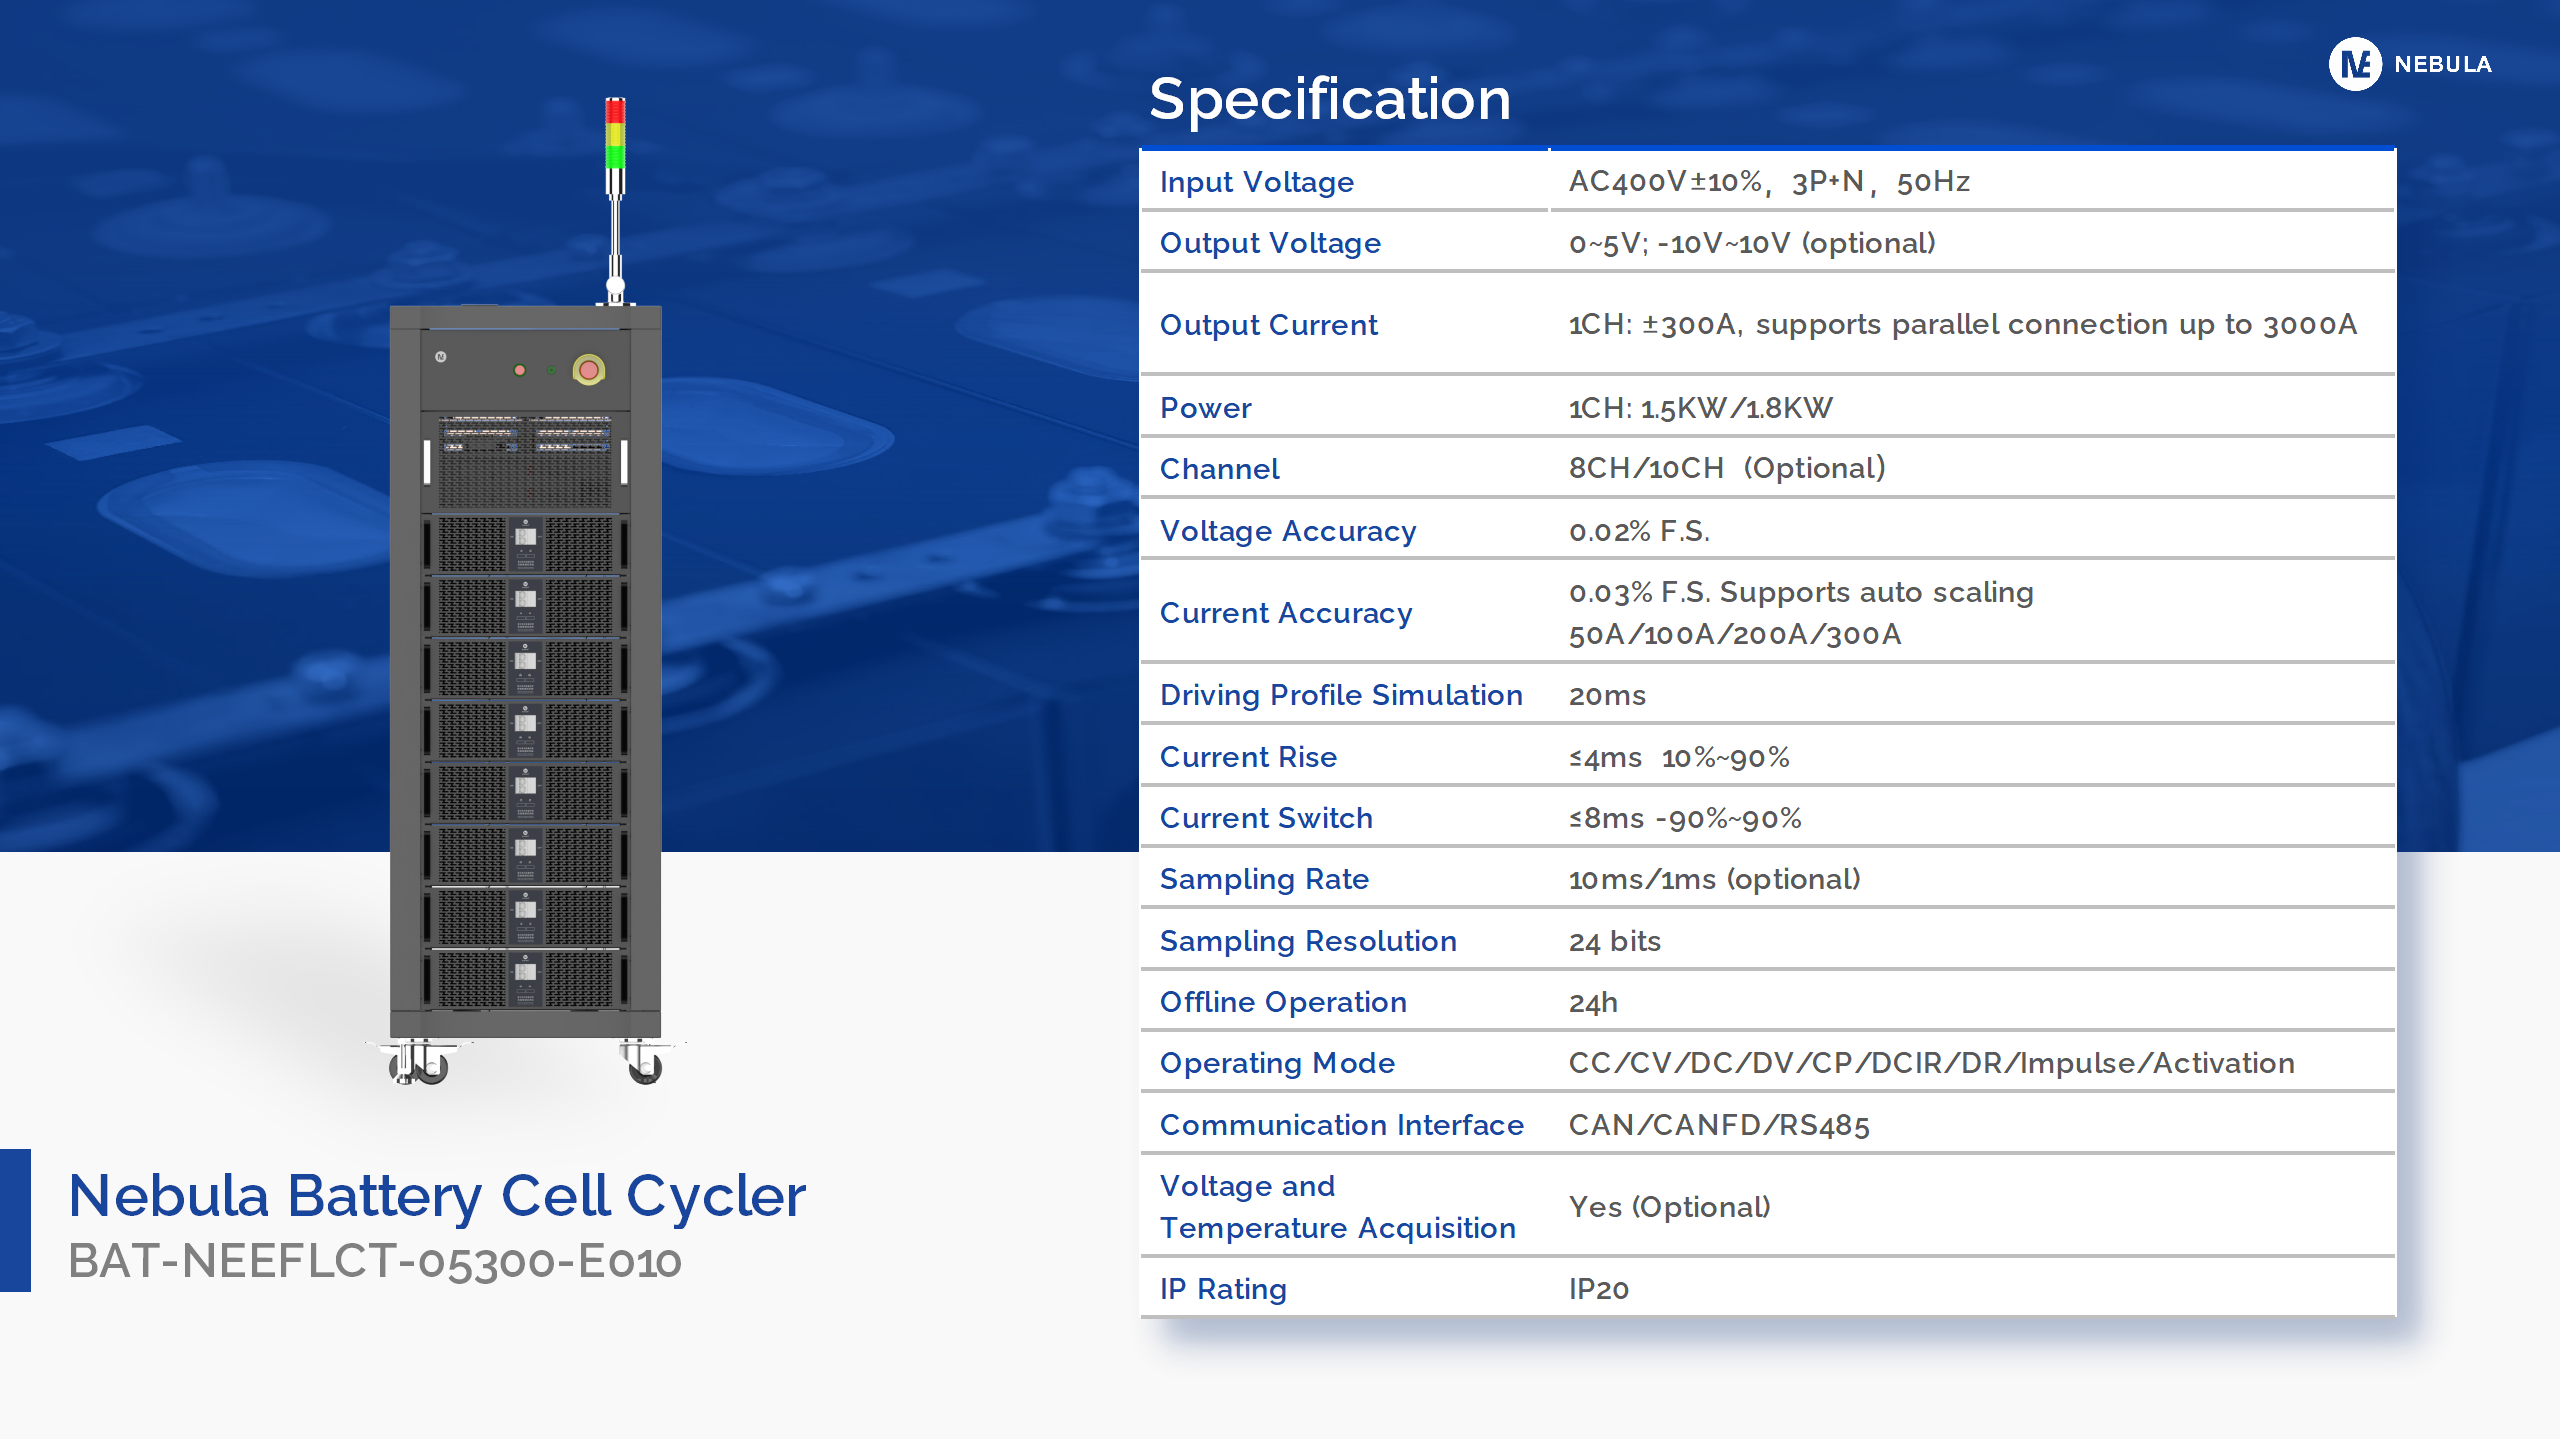Click the Yes (Optional) value
Viewport: 2560px width, 1440px height.
[x=1669, y=1207]
